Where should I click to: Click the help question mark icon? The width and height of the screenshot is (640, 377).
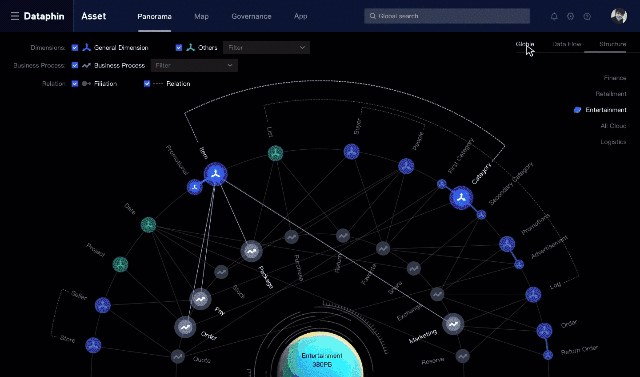[x=587, y=16]
